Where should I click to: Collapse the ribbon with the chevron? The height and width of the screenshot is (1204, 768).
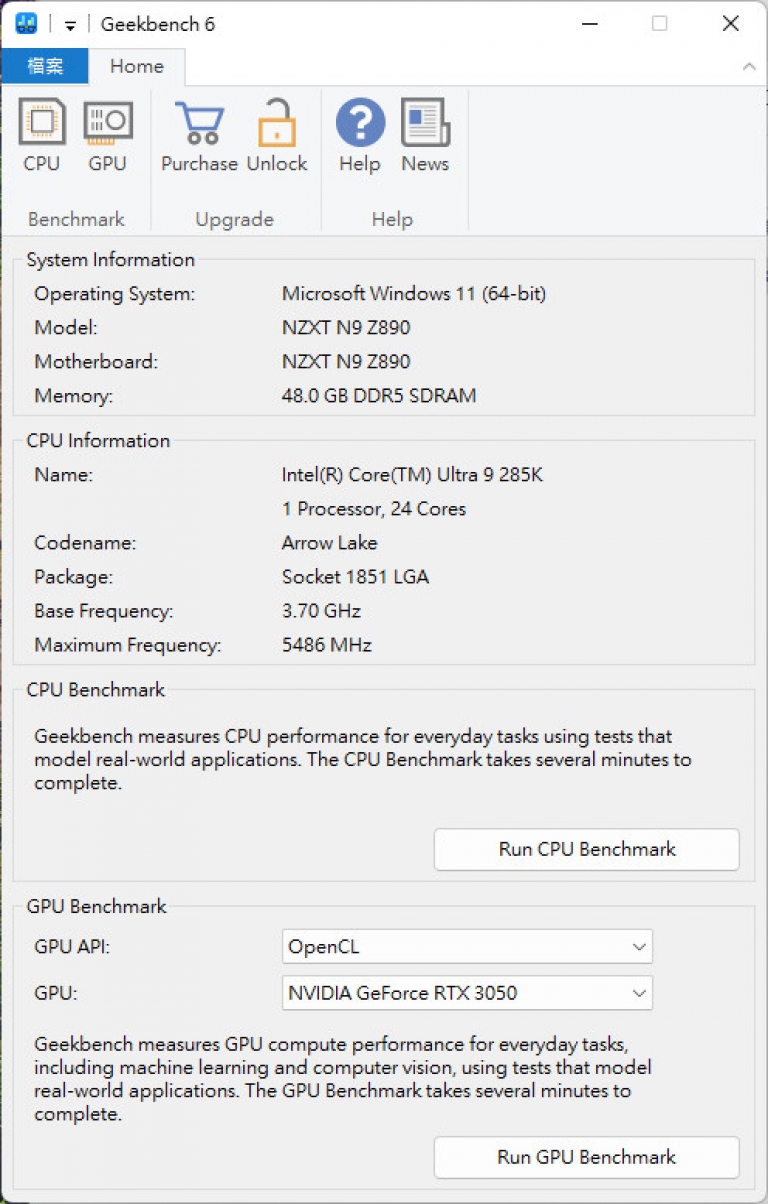[x=748, y=67]
